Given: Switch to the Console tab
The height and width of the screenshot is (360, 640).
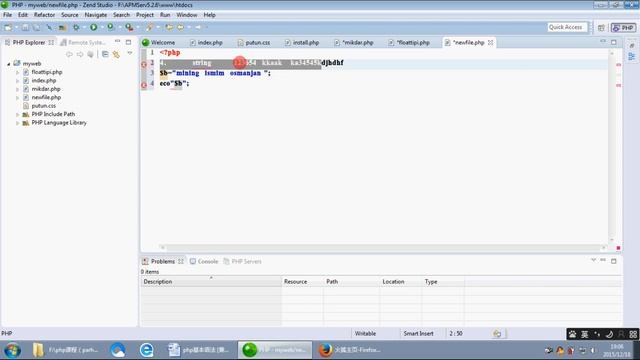Looking at the screenshot, I should (204, 261).
